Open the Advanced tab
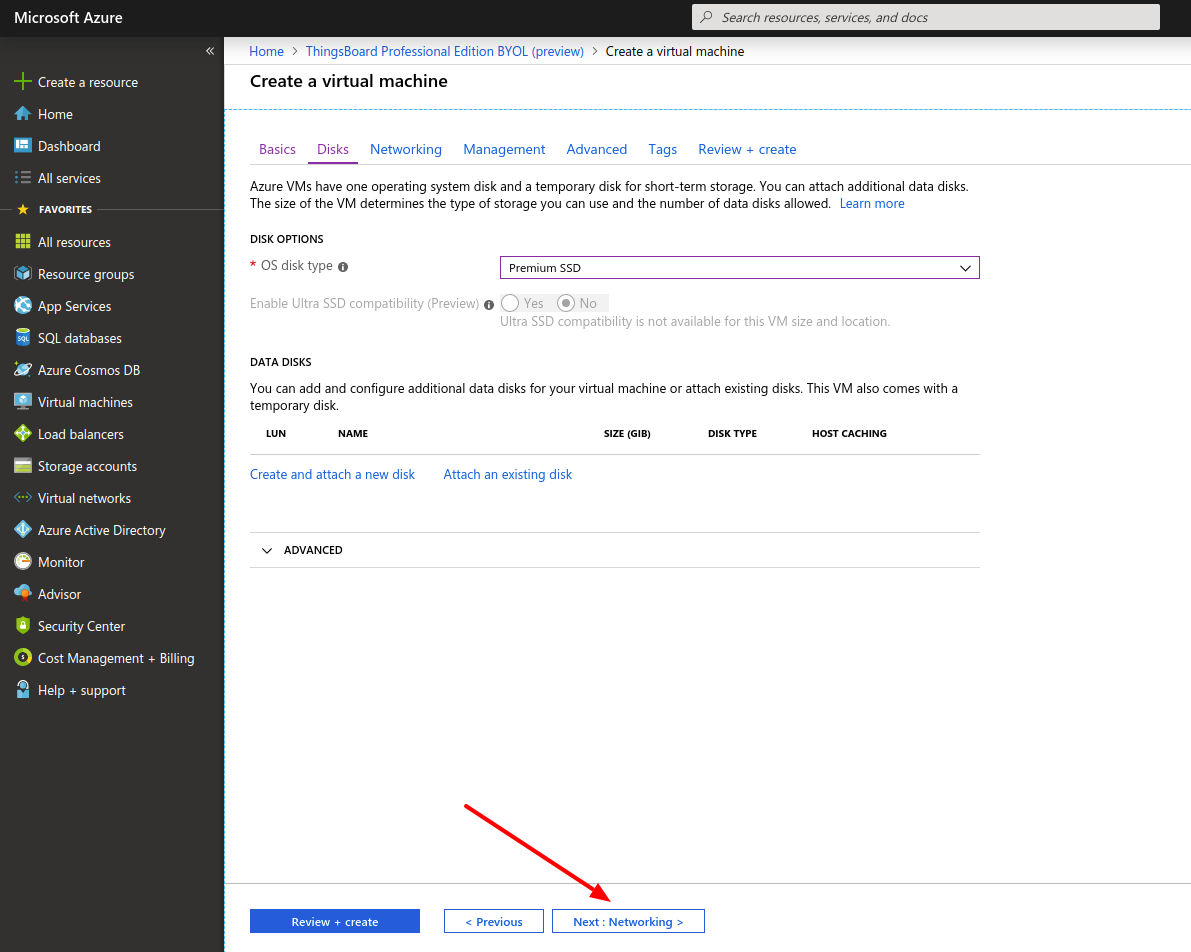 point(597,149)
